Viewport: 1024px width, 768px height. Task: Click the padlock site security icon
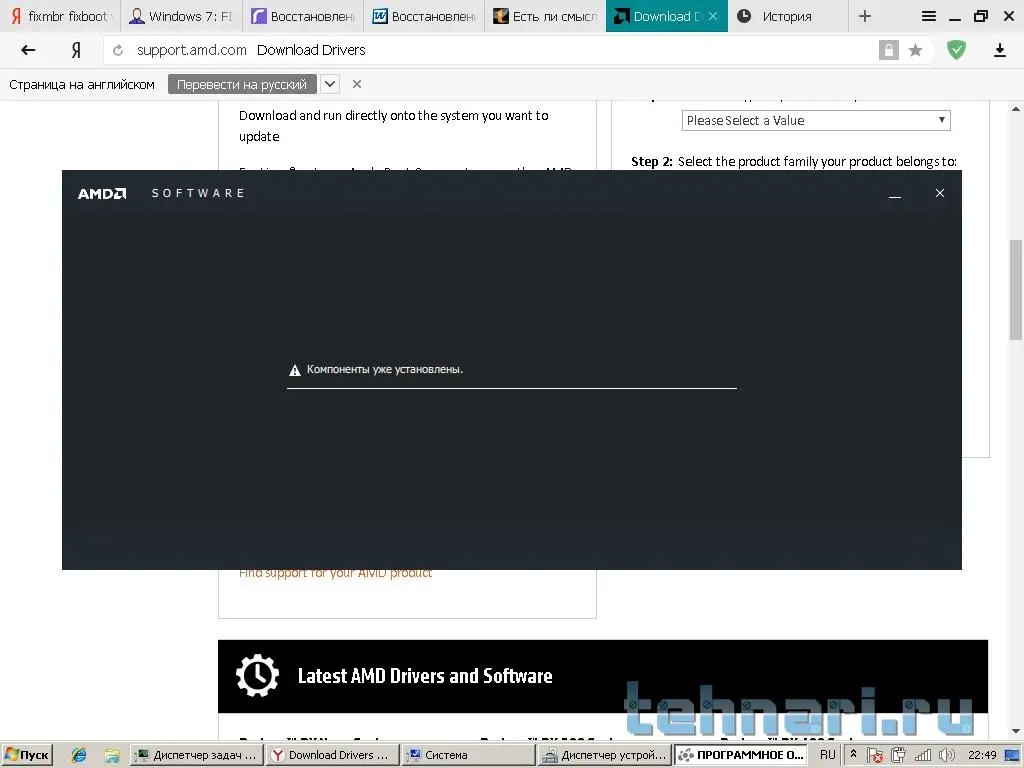pyautogui.click(x=888, y=50)
